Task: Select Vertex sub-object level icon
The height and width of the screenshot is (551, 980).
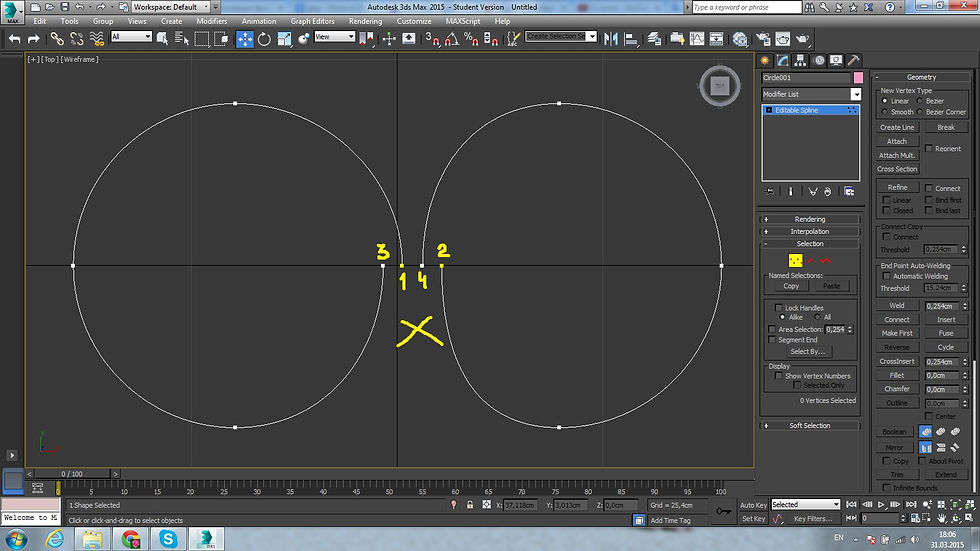Action: 795,260
